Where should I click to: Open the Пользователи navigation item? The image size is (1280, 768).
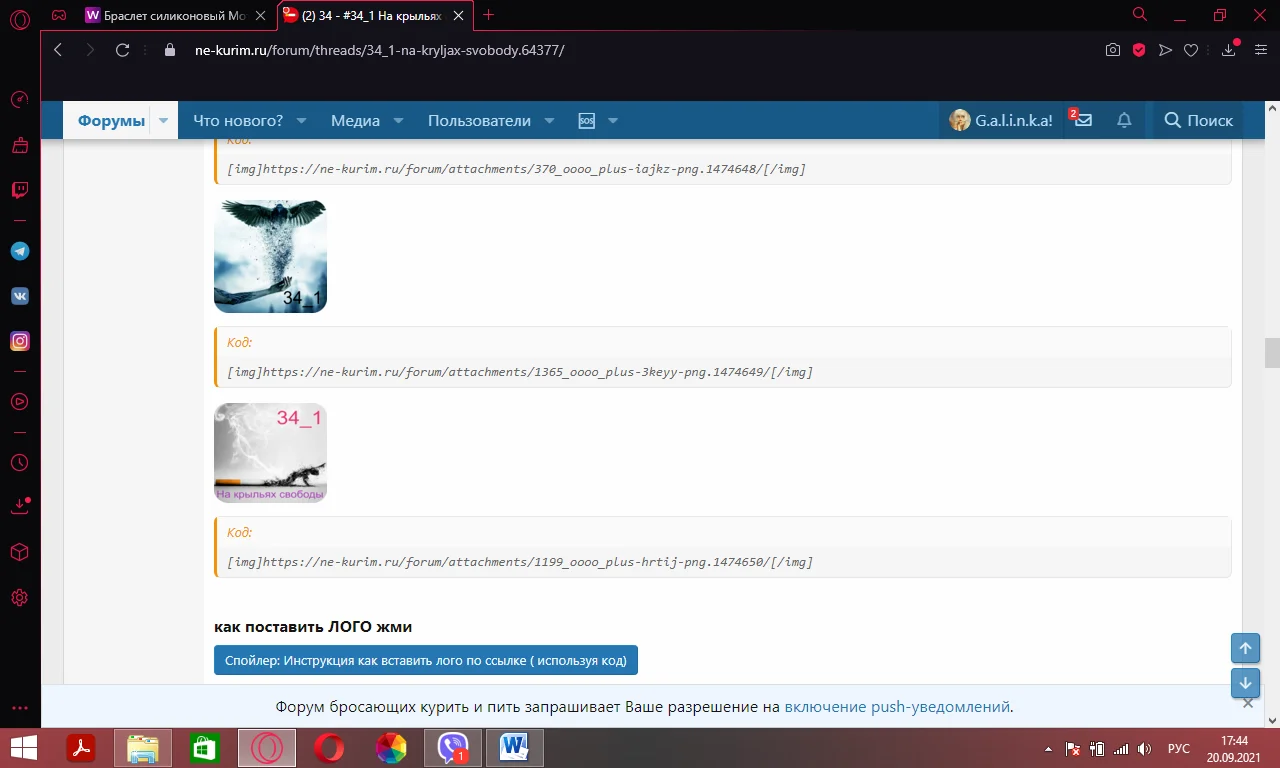click(479, 120)
